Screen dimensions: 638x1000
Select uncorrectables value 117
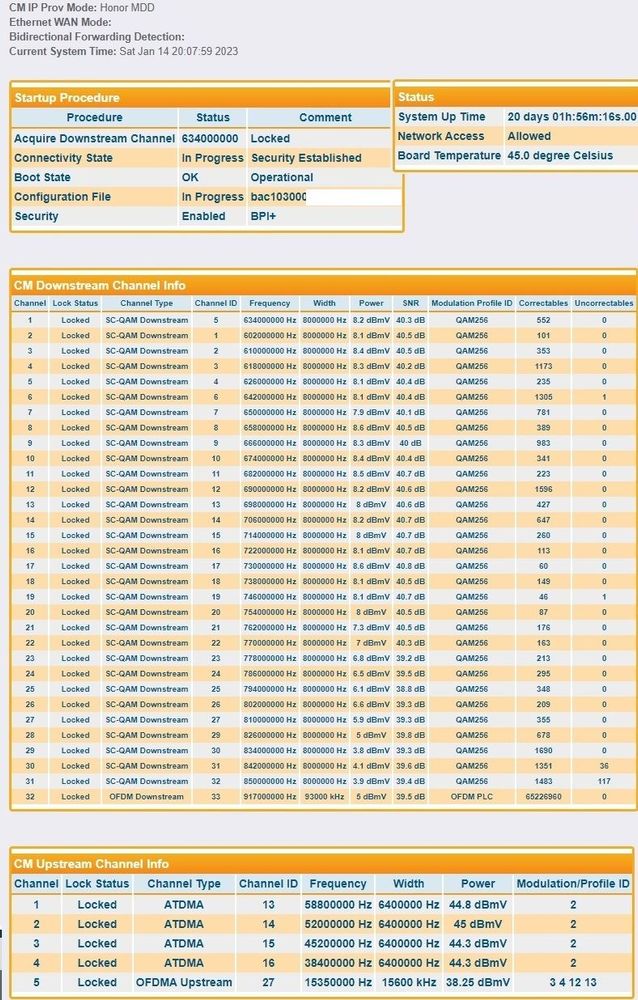[x=604, y=781]
